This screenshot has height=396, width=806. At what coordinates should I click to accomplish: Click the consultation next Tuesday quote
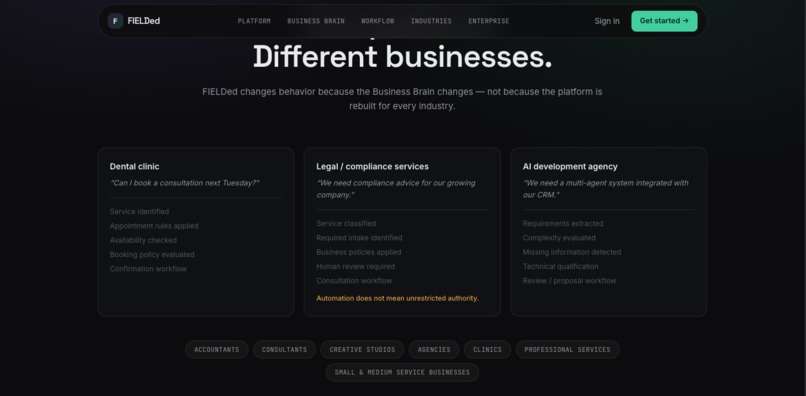[185, 183]
